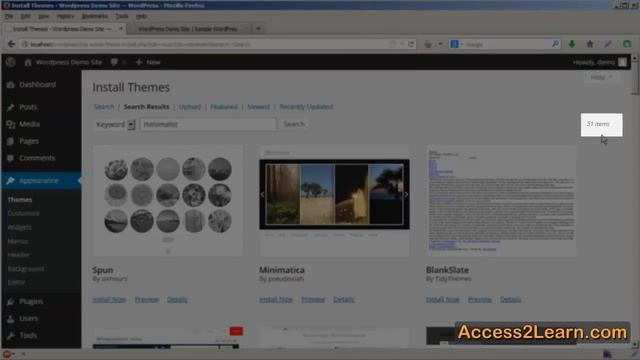This screenshot has width=640, height=360.
Task: Open the search engine selector dropdown
Action: (456, 44)
